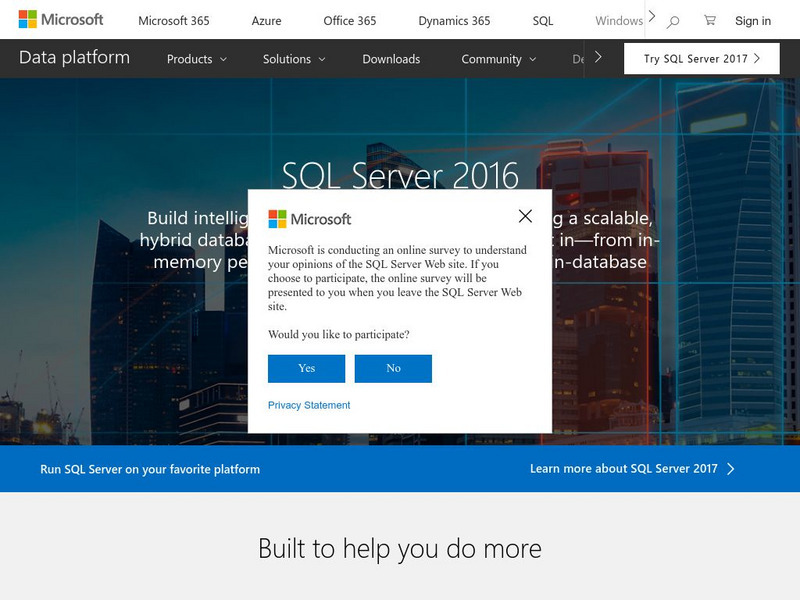The height and width of the screenshot is (600, 800).
Task: Click Data platform title
Action: point(74,58)
